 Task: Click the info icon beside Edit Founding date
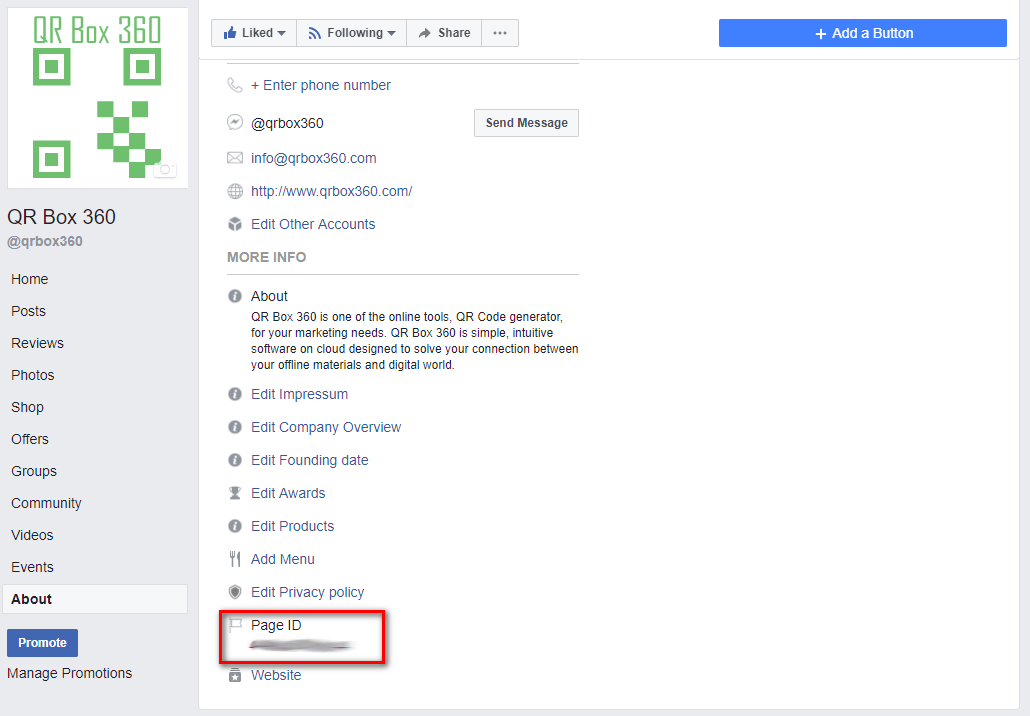point(235,460)
